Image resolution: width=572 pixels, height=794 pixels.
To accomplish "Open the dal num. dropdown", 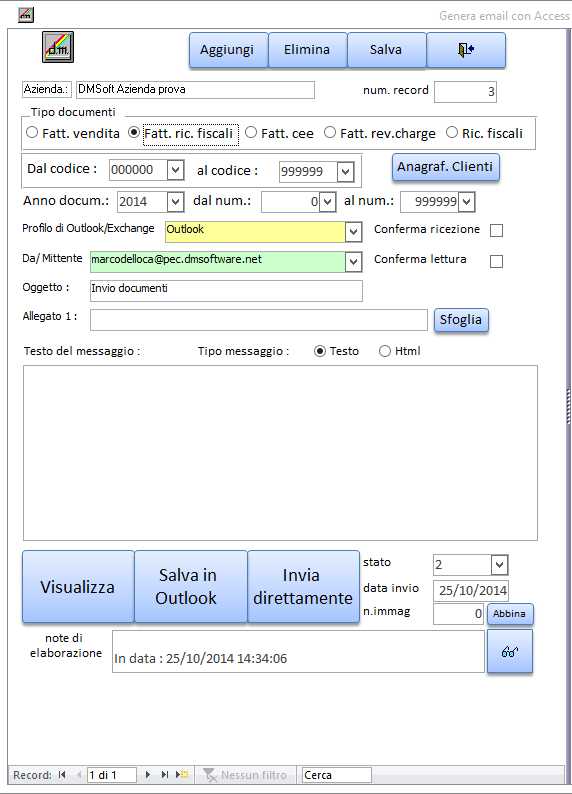I will [328, 202].
